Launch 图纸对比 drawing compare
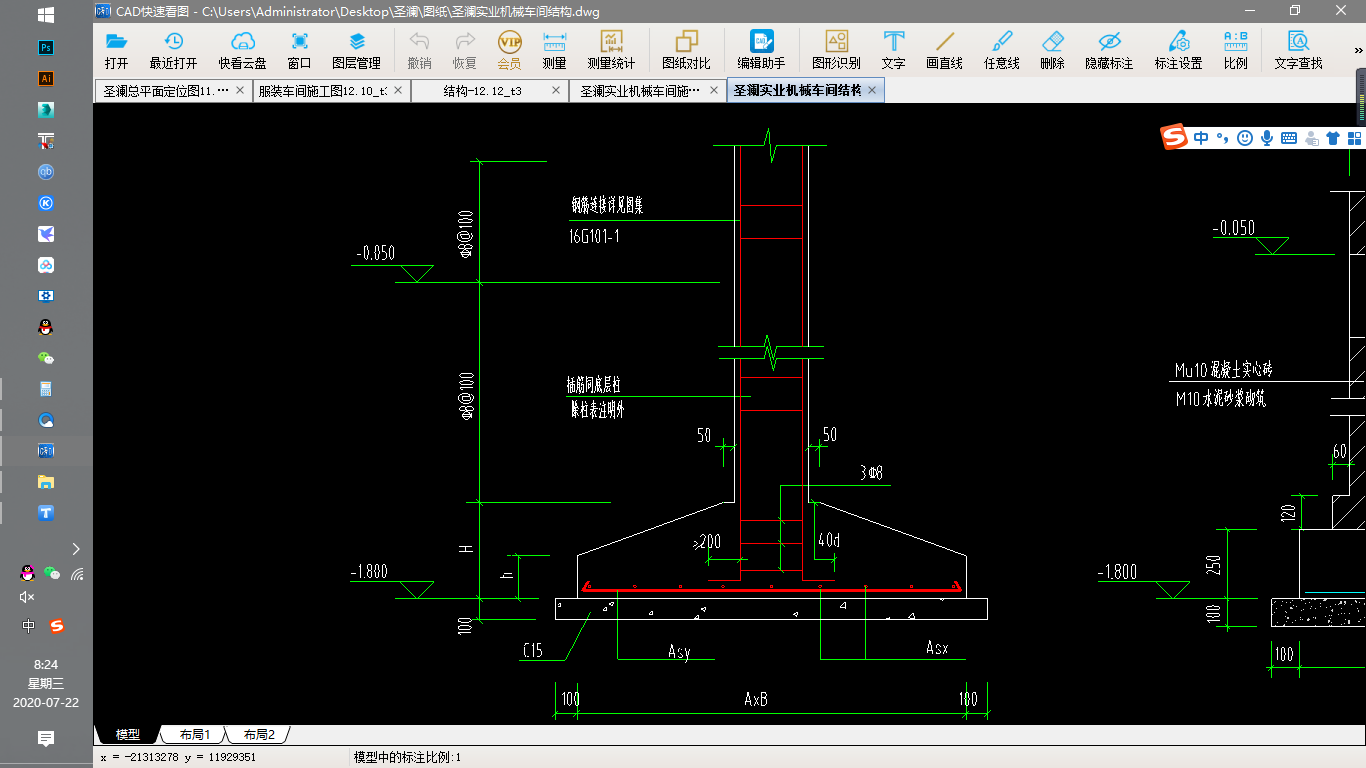1366x768 pixels. pos(686,50)
